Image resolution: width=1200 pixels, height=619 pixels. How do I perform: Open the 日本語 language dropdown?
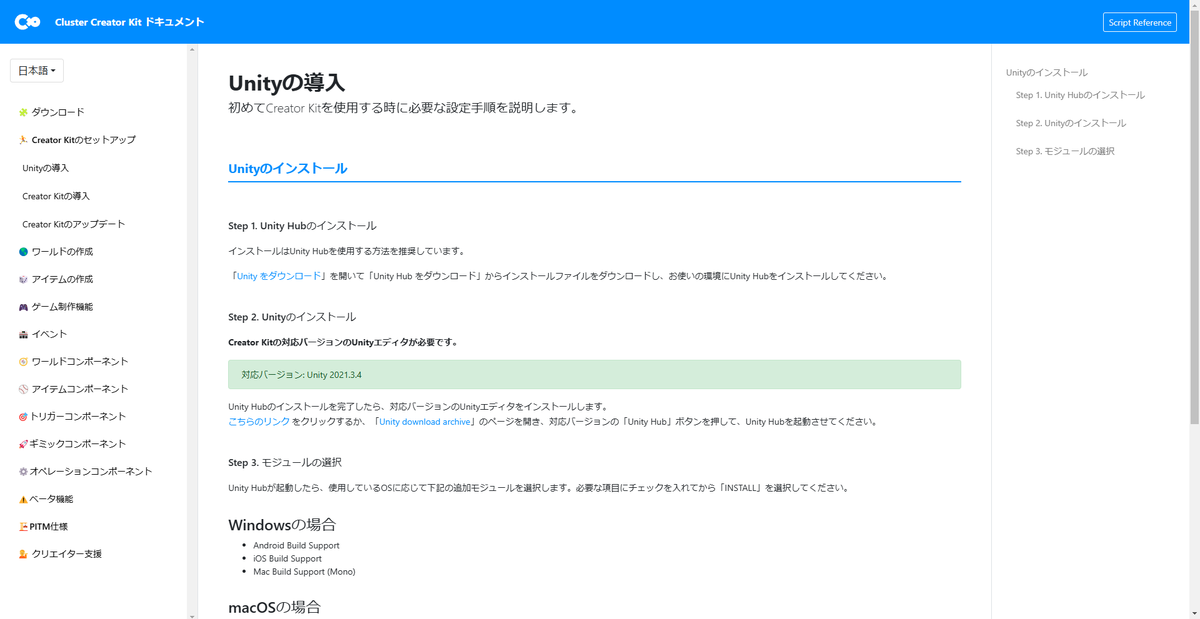(37, 71)
